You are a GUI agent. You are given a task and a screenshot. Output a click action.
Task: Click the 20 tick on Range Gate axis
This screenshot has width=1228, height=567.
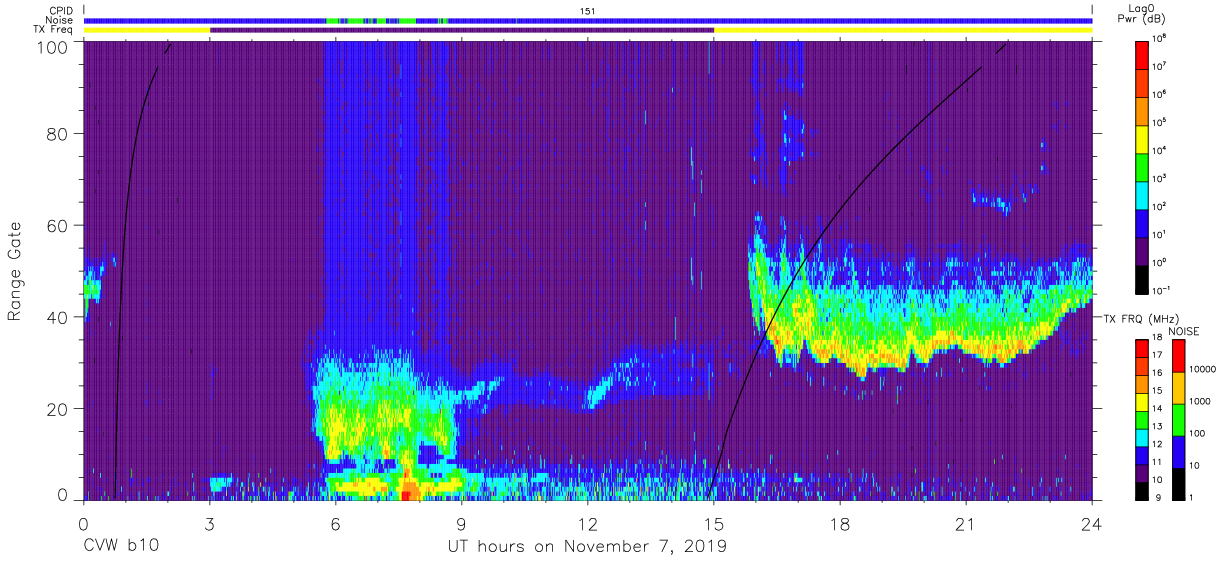tap(58, 408)
